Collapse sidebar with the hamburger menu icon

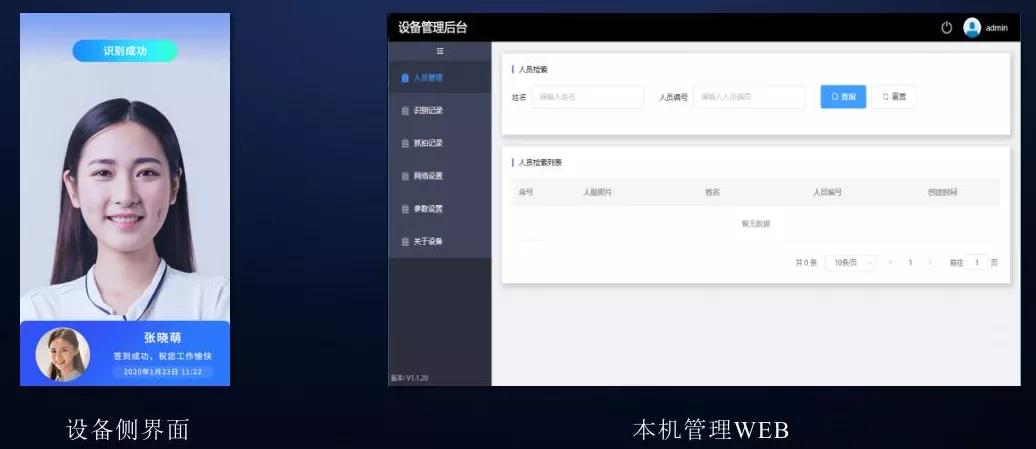[x=440, y=51]
